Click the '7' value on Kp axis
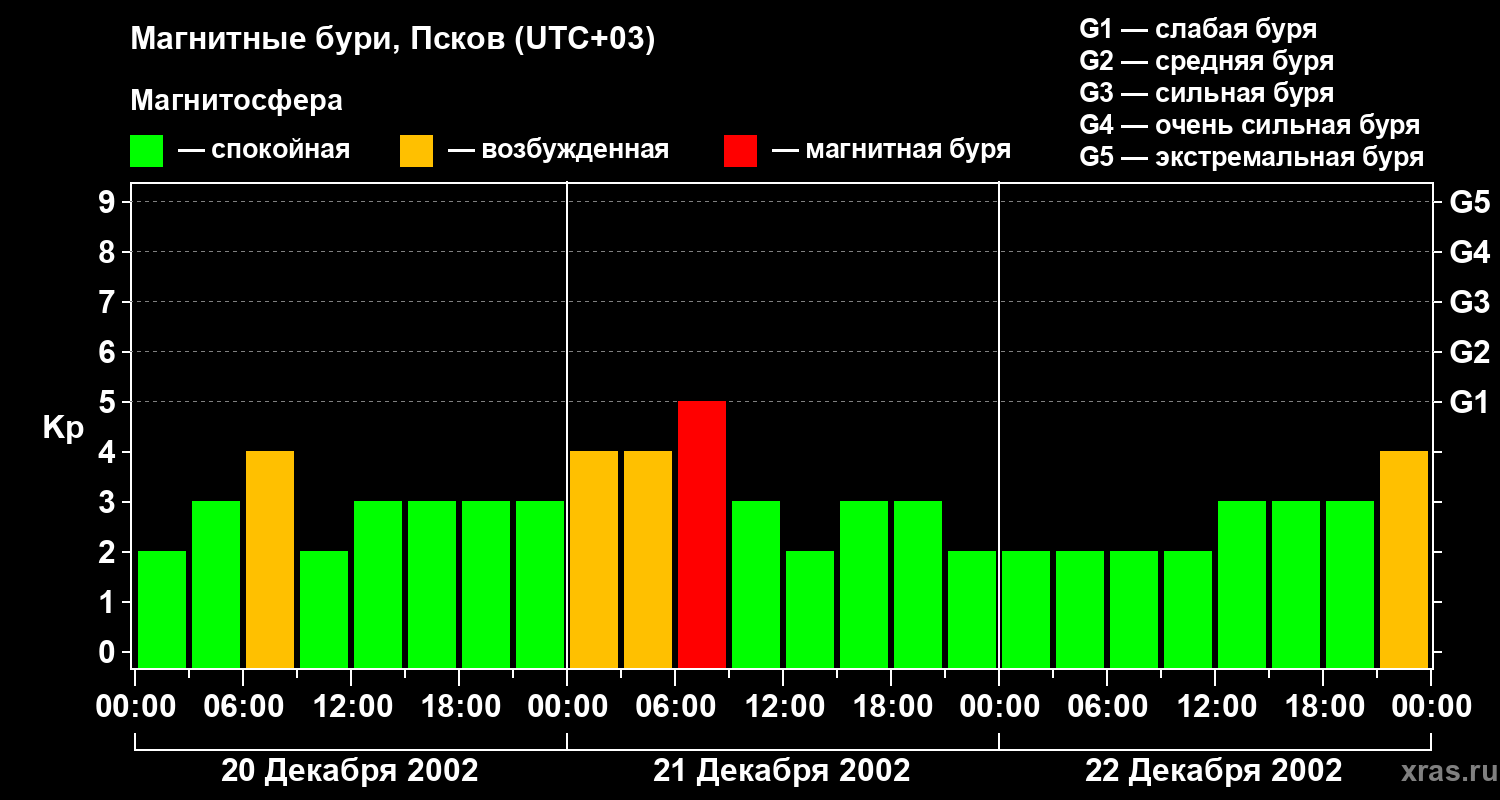Viewport: 1500px width, 800px height. pyautogui.click(x=109, y=303)
